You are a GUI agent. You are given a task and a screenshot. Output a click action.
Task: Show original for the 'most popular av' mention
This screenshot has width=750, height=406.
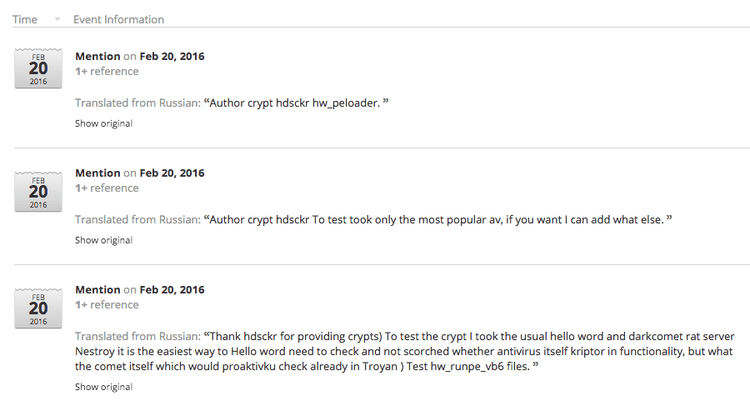coord(103,240)
